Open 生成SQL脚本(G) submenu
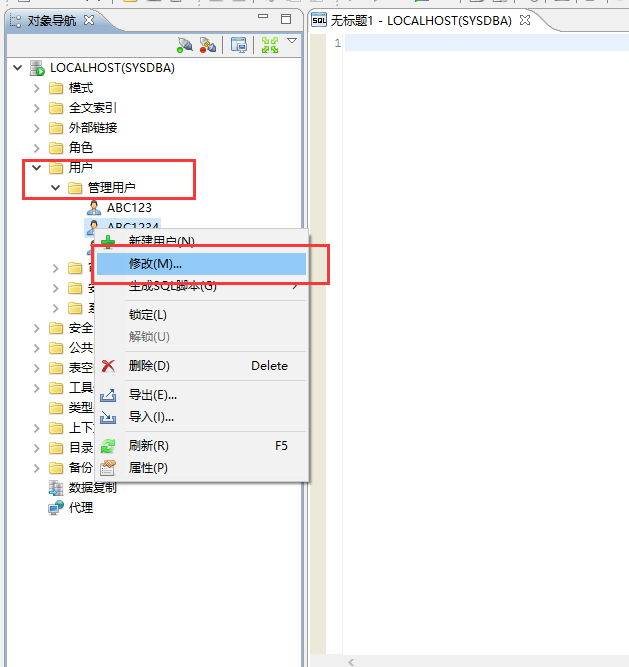Image resolution: width=629 pixels, height=667 pixels. pos(201,286)
